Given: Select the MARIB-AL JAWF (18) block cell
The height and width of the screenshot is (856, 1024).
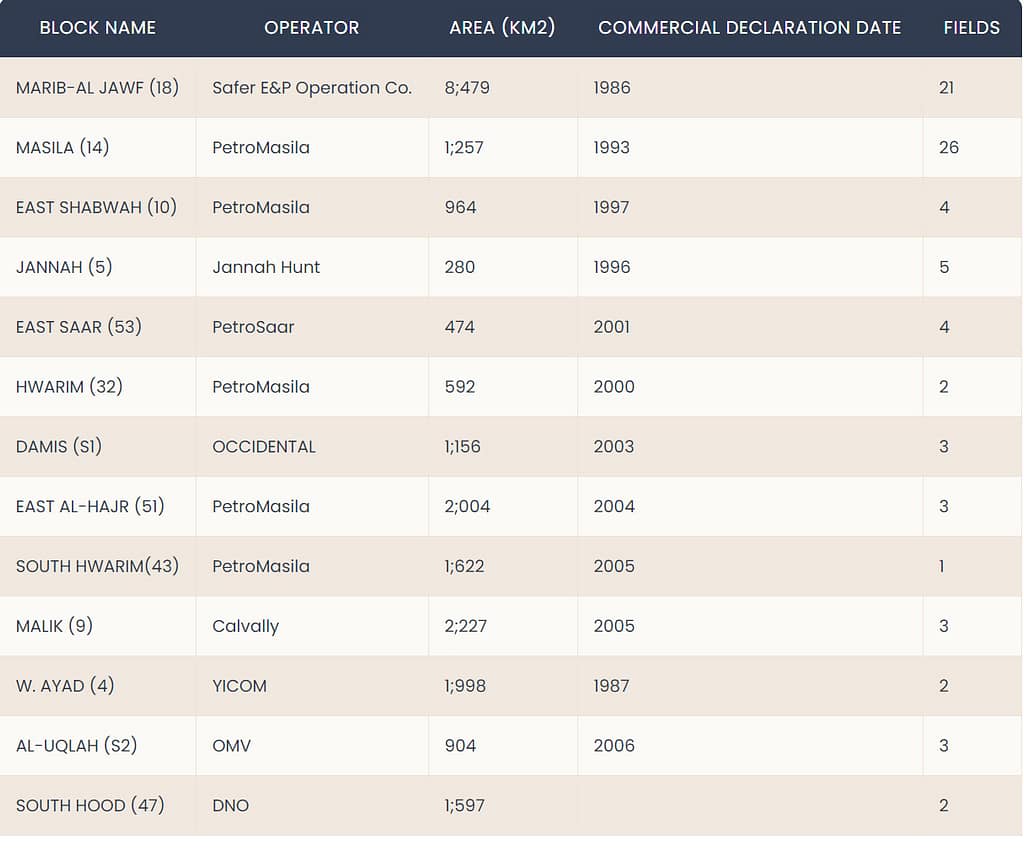Looking at the screenshot, I should pos(97,88).
